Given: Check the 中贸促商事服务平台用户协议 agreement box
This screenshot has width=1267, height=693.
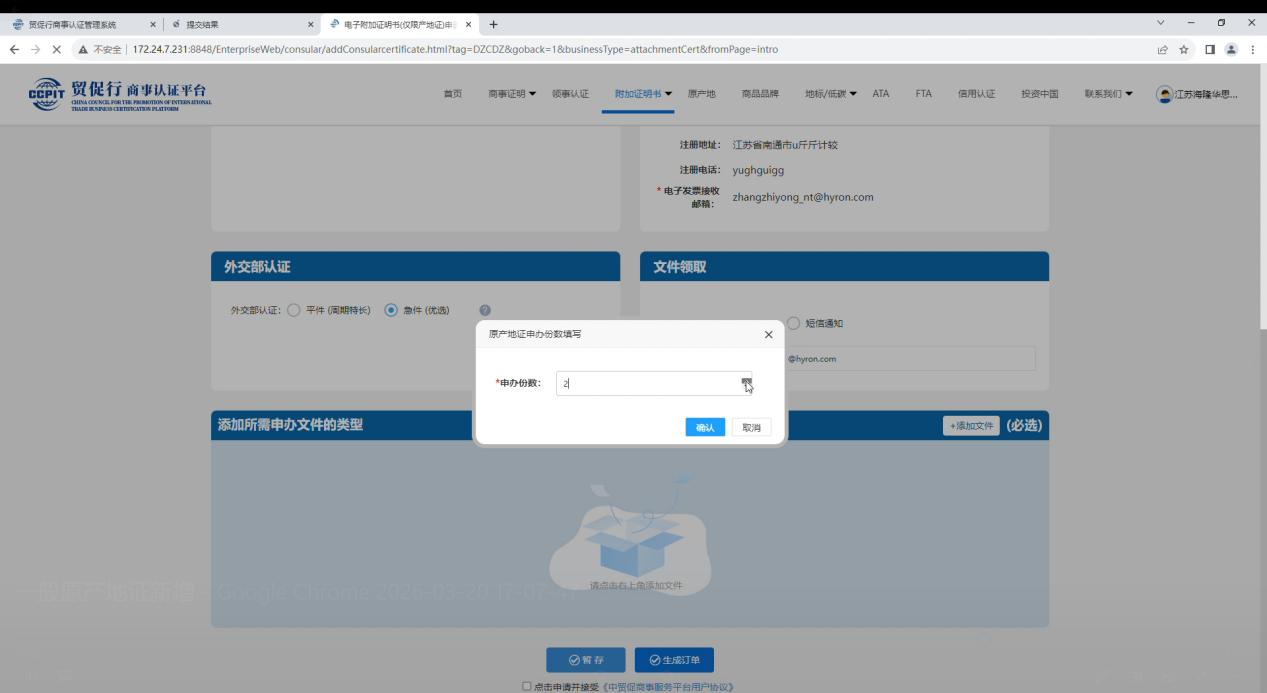Looking at the screenshot, I should click(527, 686).
